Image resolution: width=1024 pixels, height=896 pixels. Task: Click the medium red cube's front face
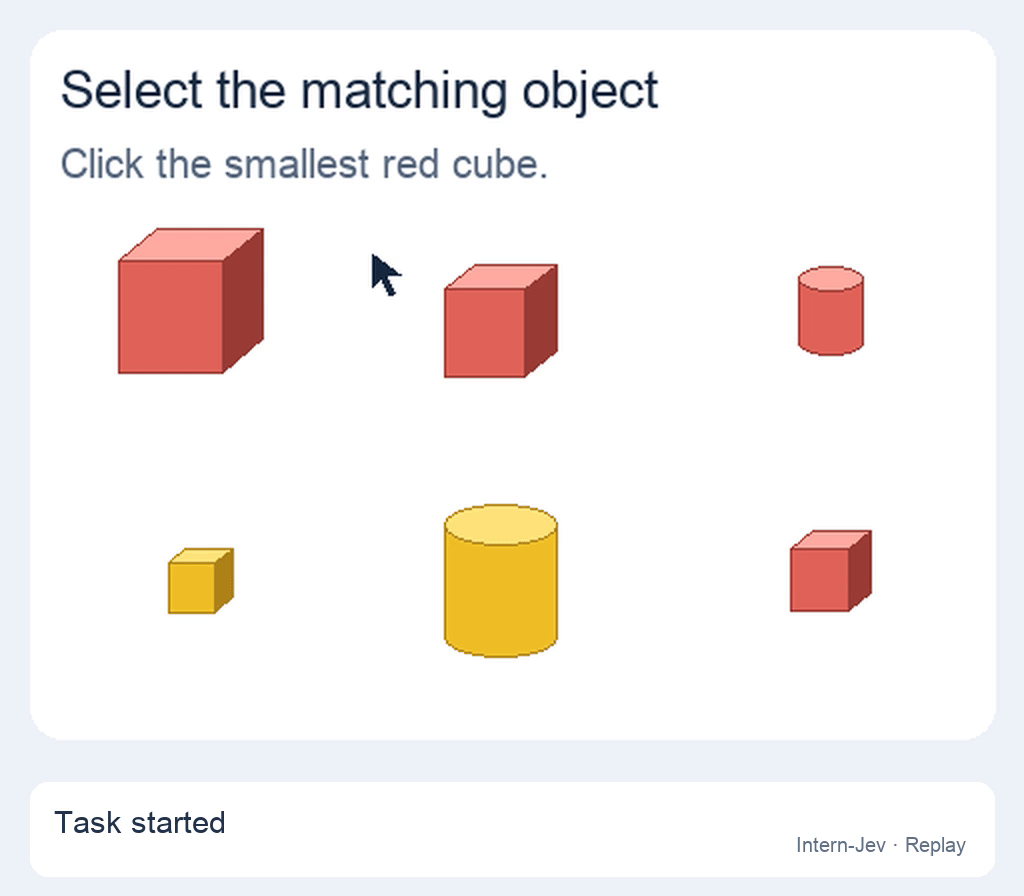pos(485,333)
